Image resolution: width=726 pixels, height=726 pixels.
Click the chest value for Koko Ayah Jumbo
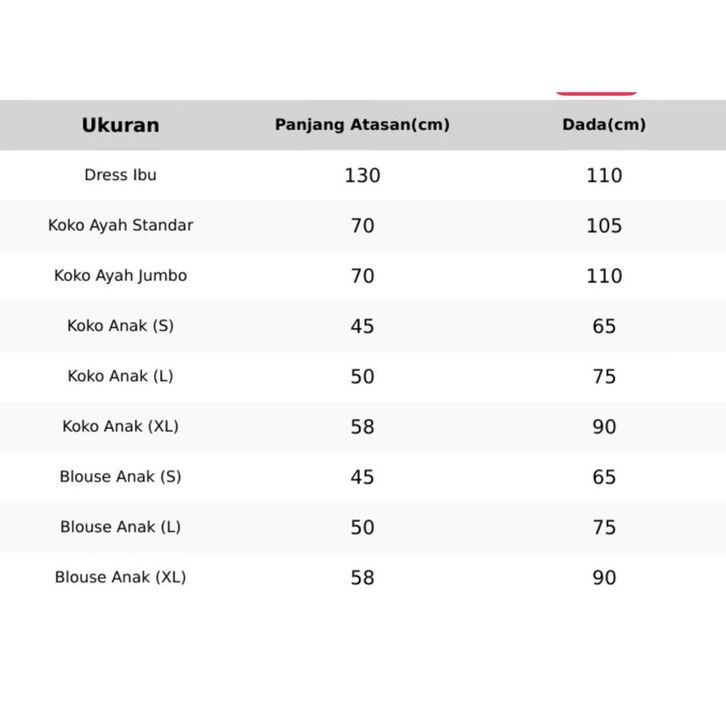(x=604, y=276)
